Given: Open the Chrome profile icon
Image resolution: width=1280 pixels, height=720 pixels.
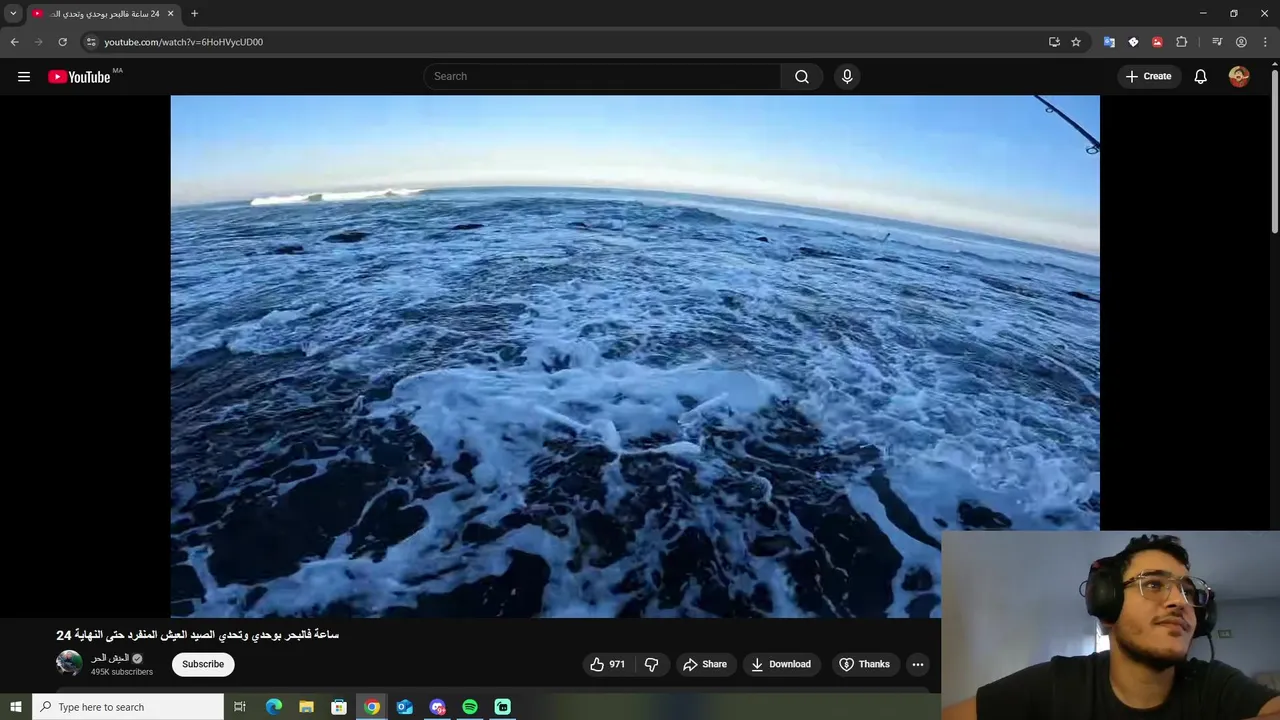Looking at the screenshot, I should (x=1241, y=42).
